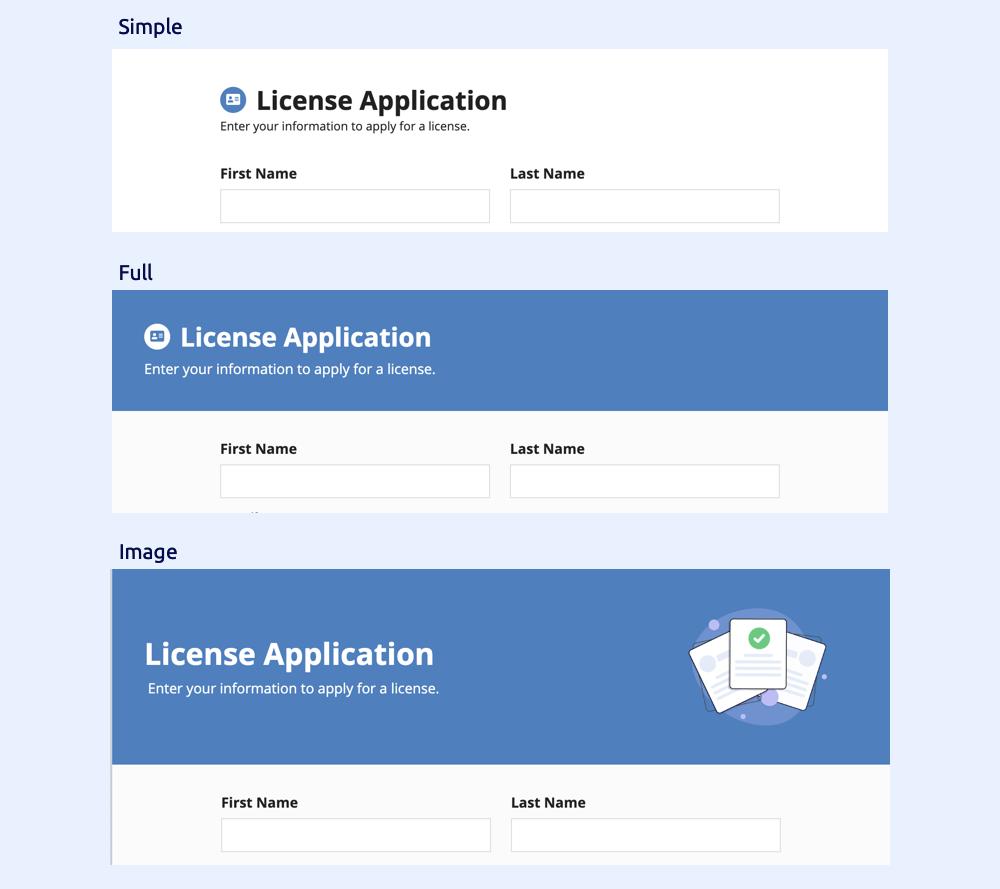Click the black License Application title in Simple
The height and width of the screenshot is (889, 1000).
click(x=381, y=101)
